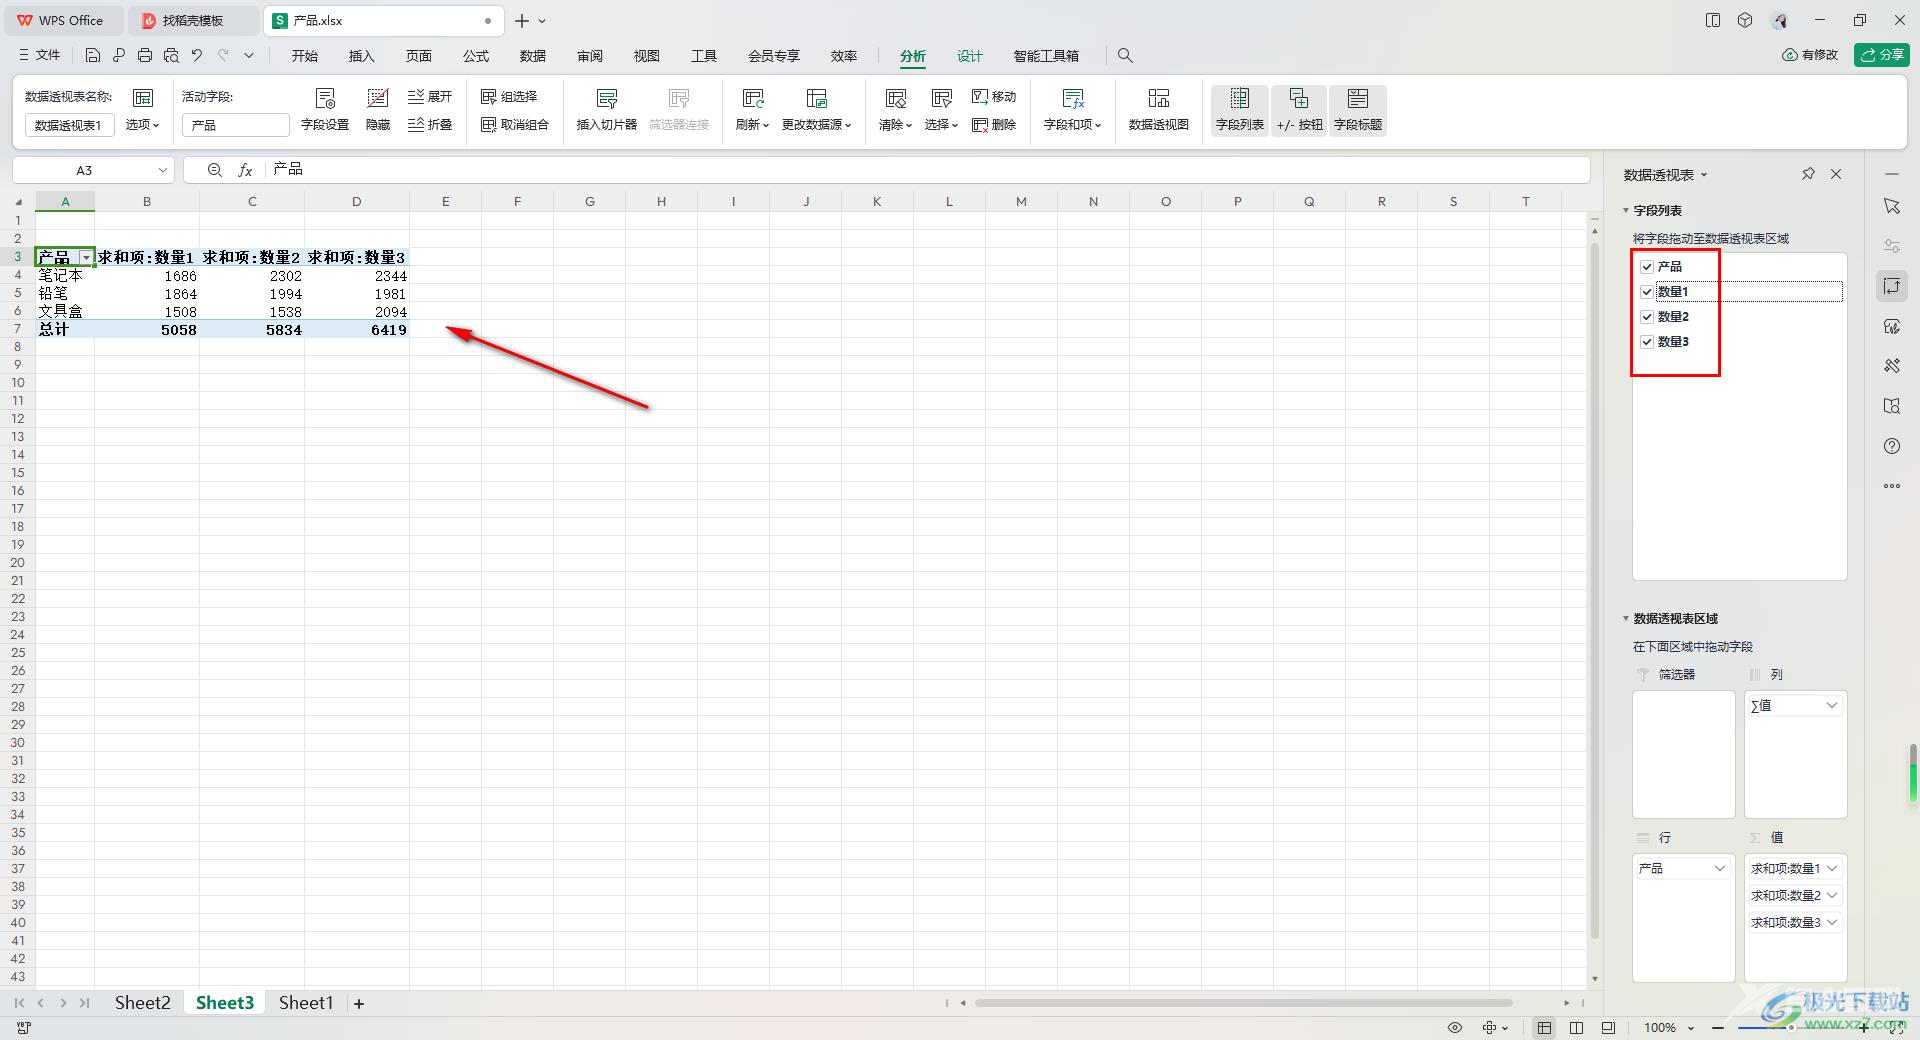This screenshot has height=1040, width=1920.
Task: Uncheck the 数量3 field checkbox
Action: tap(1647, 342)
